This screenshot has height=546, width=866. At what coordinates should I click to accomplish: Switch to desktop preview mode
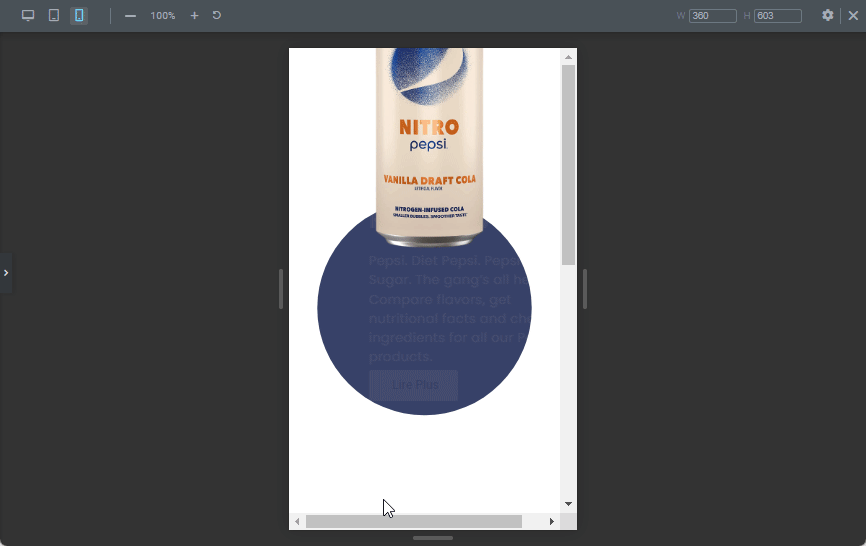(x=28, y=15)
